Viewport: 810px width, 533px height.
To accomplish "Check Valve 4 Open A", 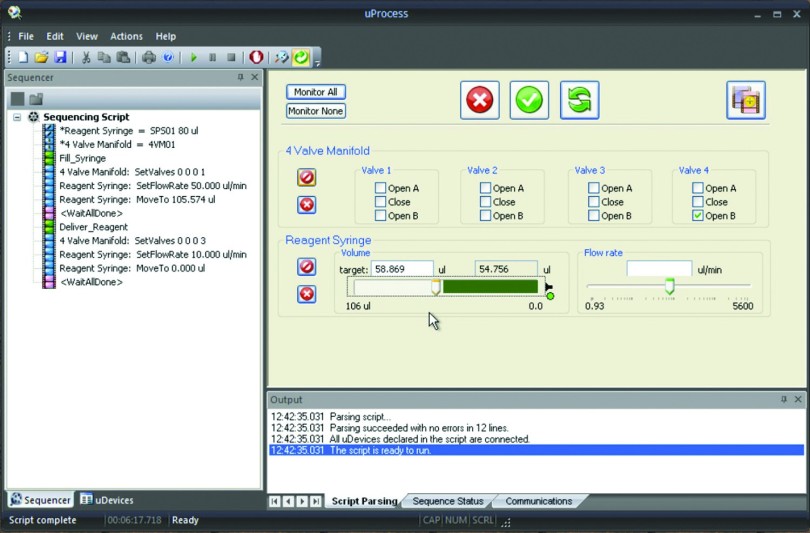I will (x=697, y=187).
